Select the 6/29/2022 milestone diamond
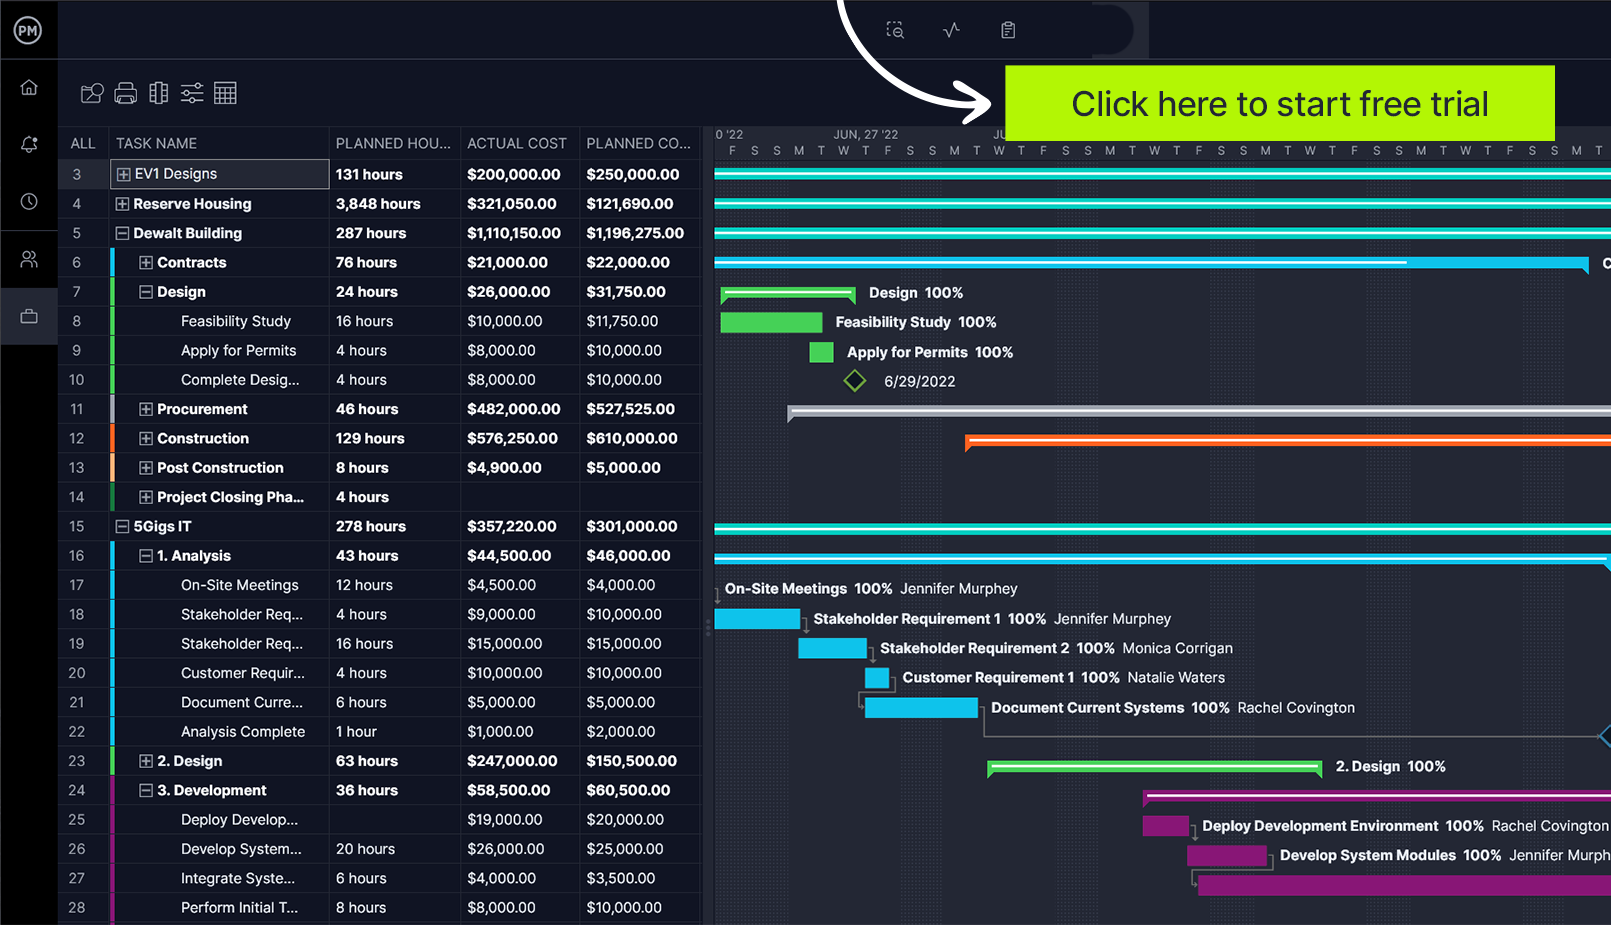 click(855, 380)
